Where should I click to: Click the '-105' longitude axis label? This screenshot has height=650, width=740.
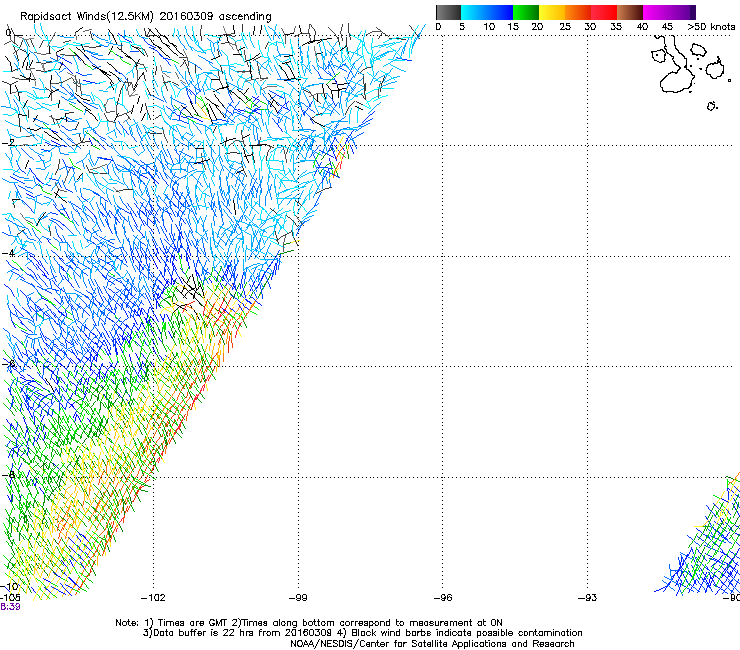coord(10,598)
